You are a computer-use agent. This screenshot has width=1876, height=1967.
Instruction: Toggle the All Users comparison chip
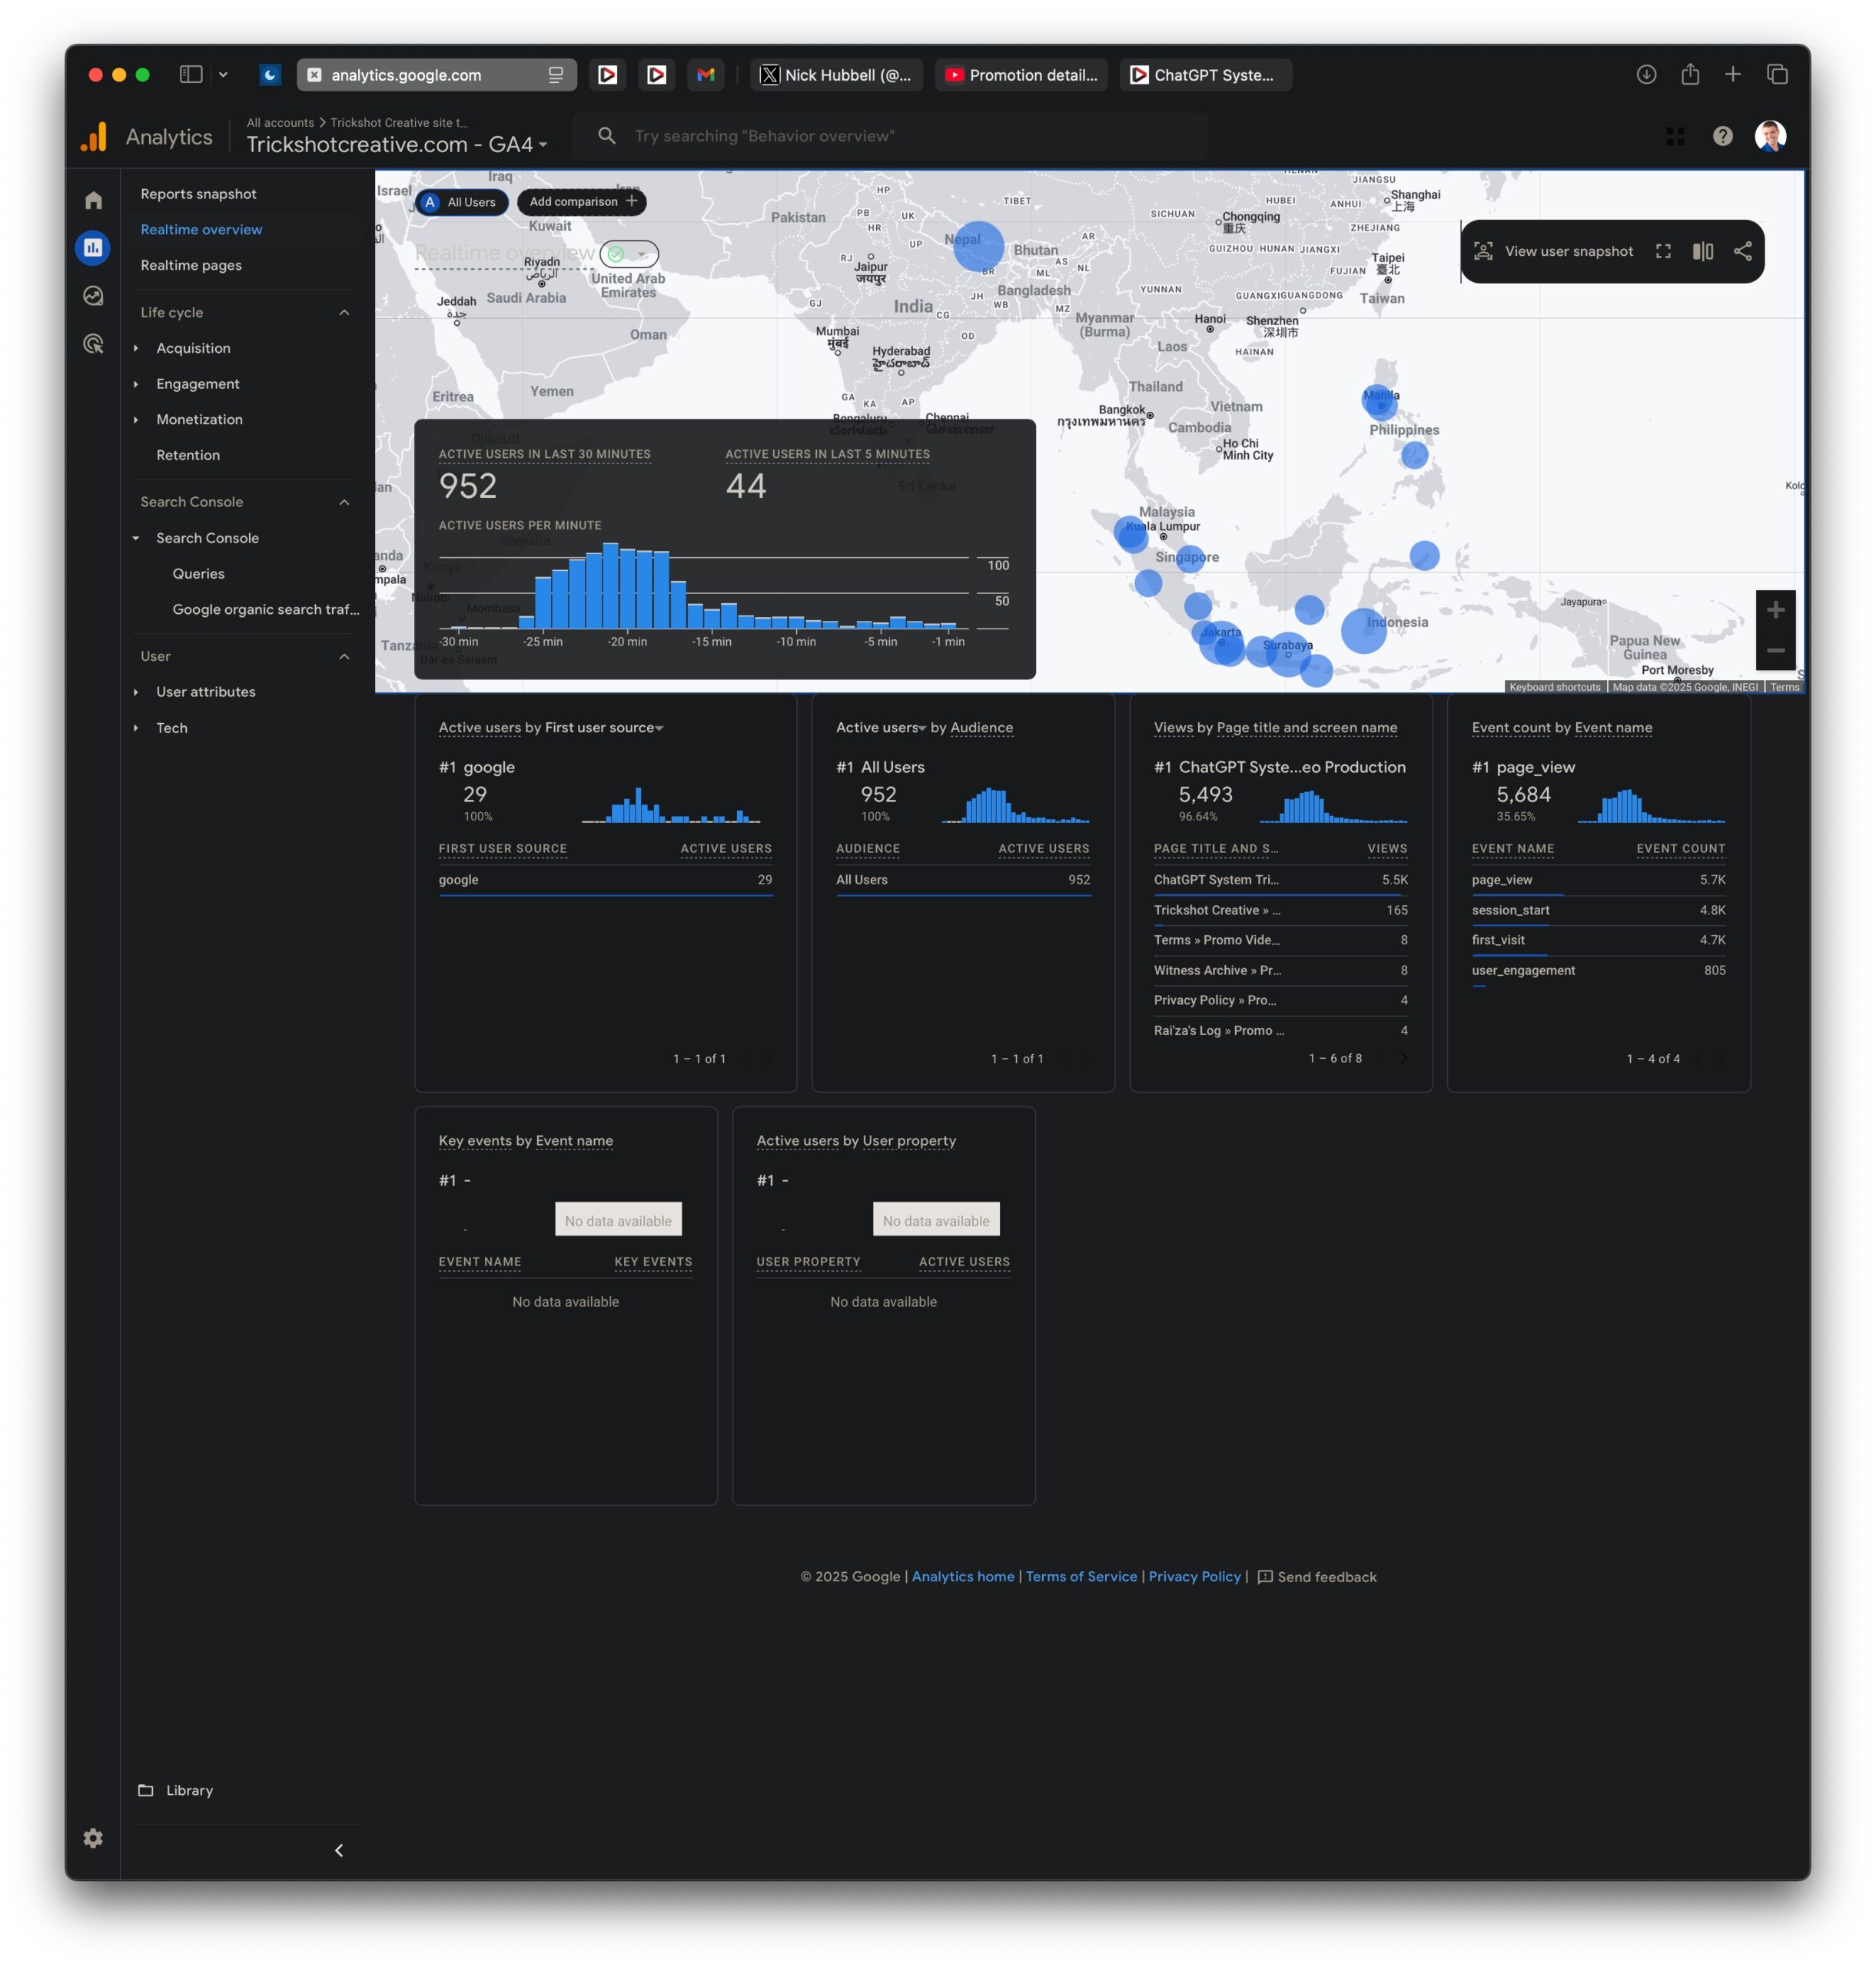pyautogui.click(x=462, y=202)
